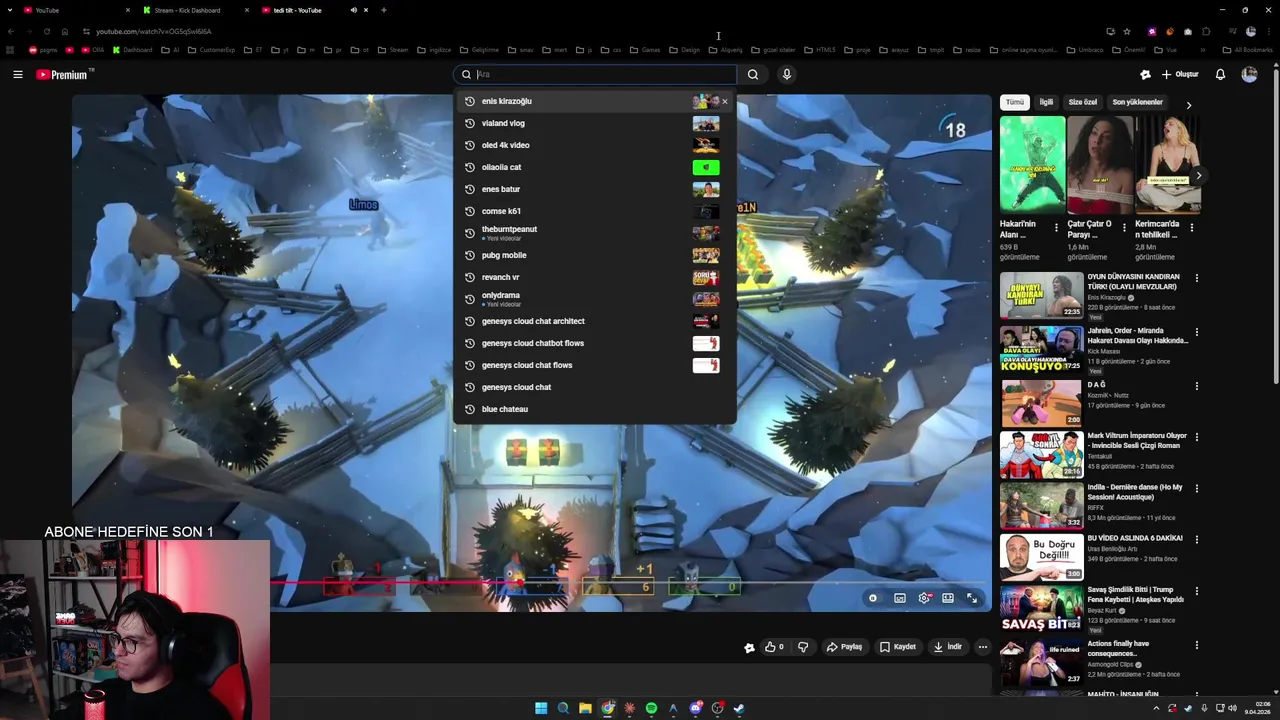This screenshot has width=1280, height=720.
Task: Open Discord from the taskbar
Action: tap(695, 708)
